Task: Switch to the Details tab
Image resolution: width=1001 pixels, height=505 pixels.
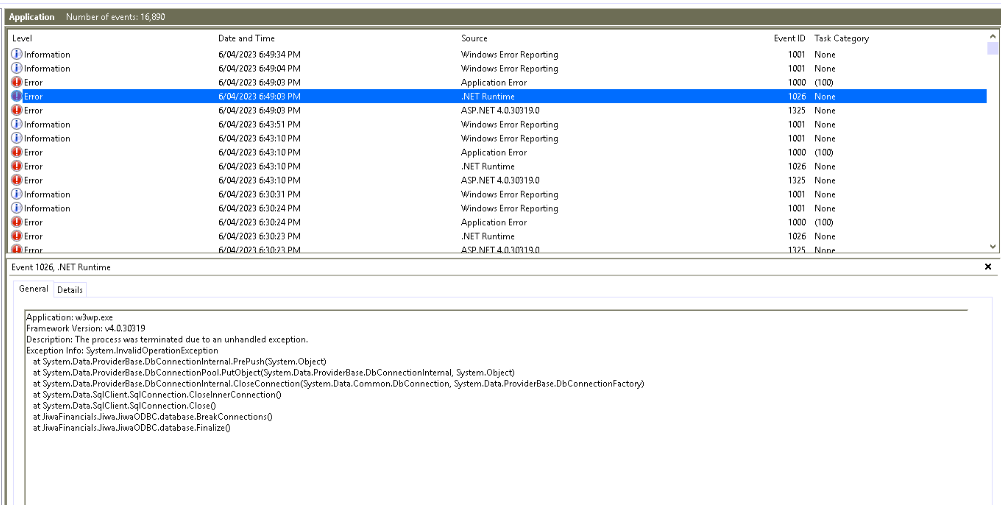Action: (x=70, y=289)
